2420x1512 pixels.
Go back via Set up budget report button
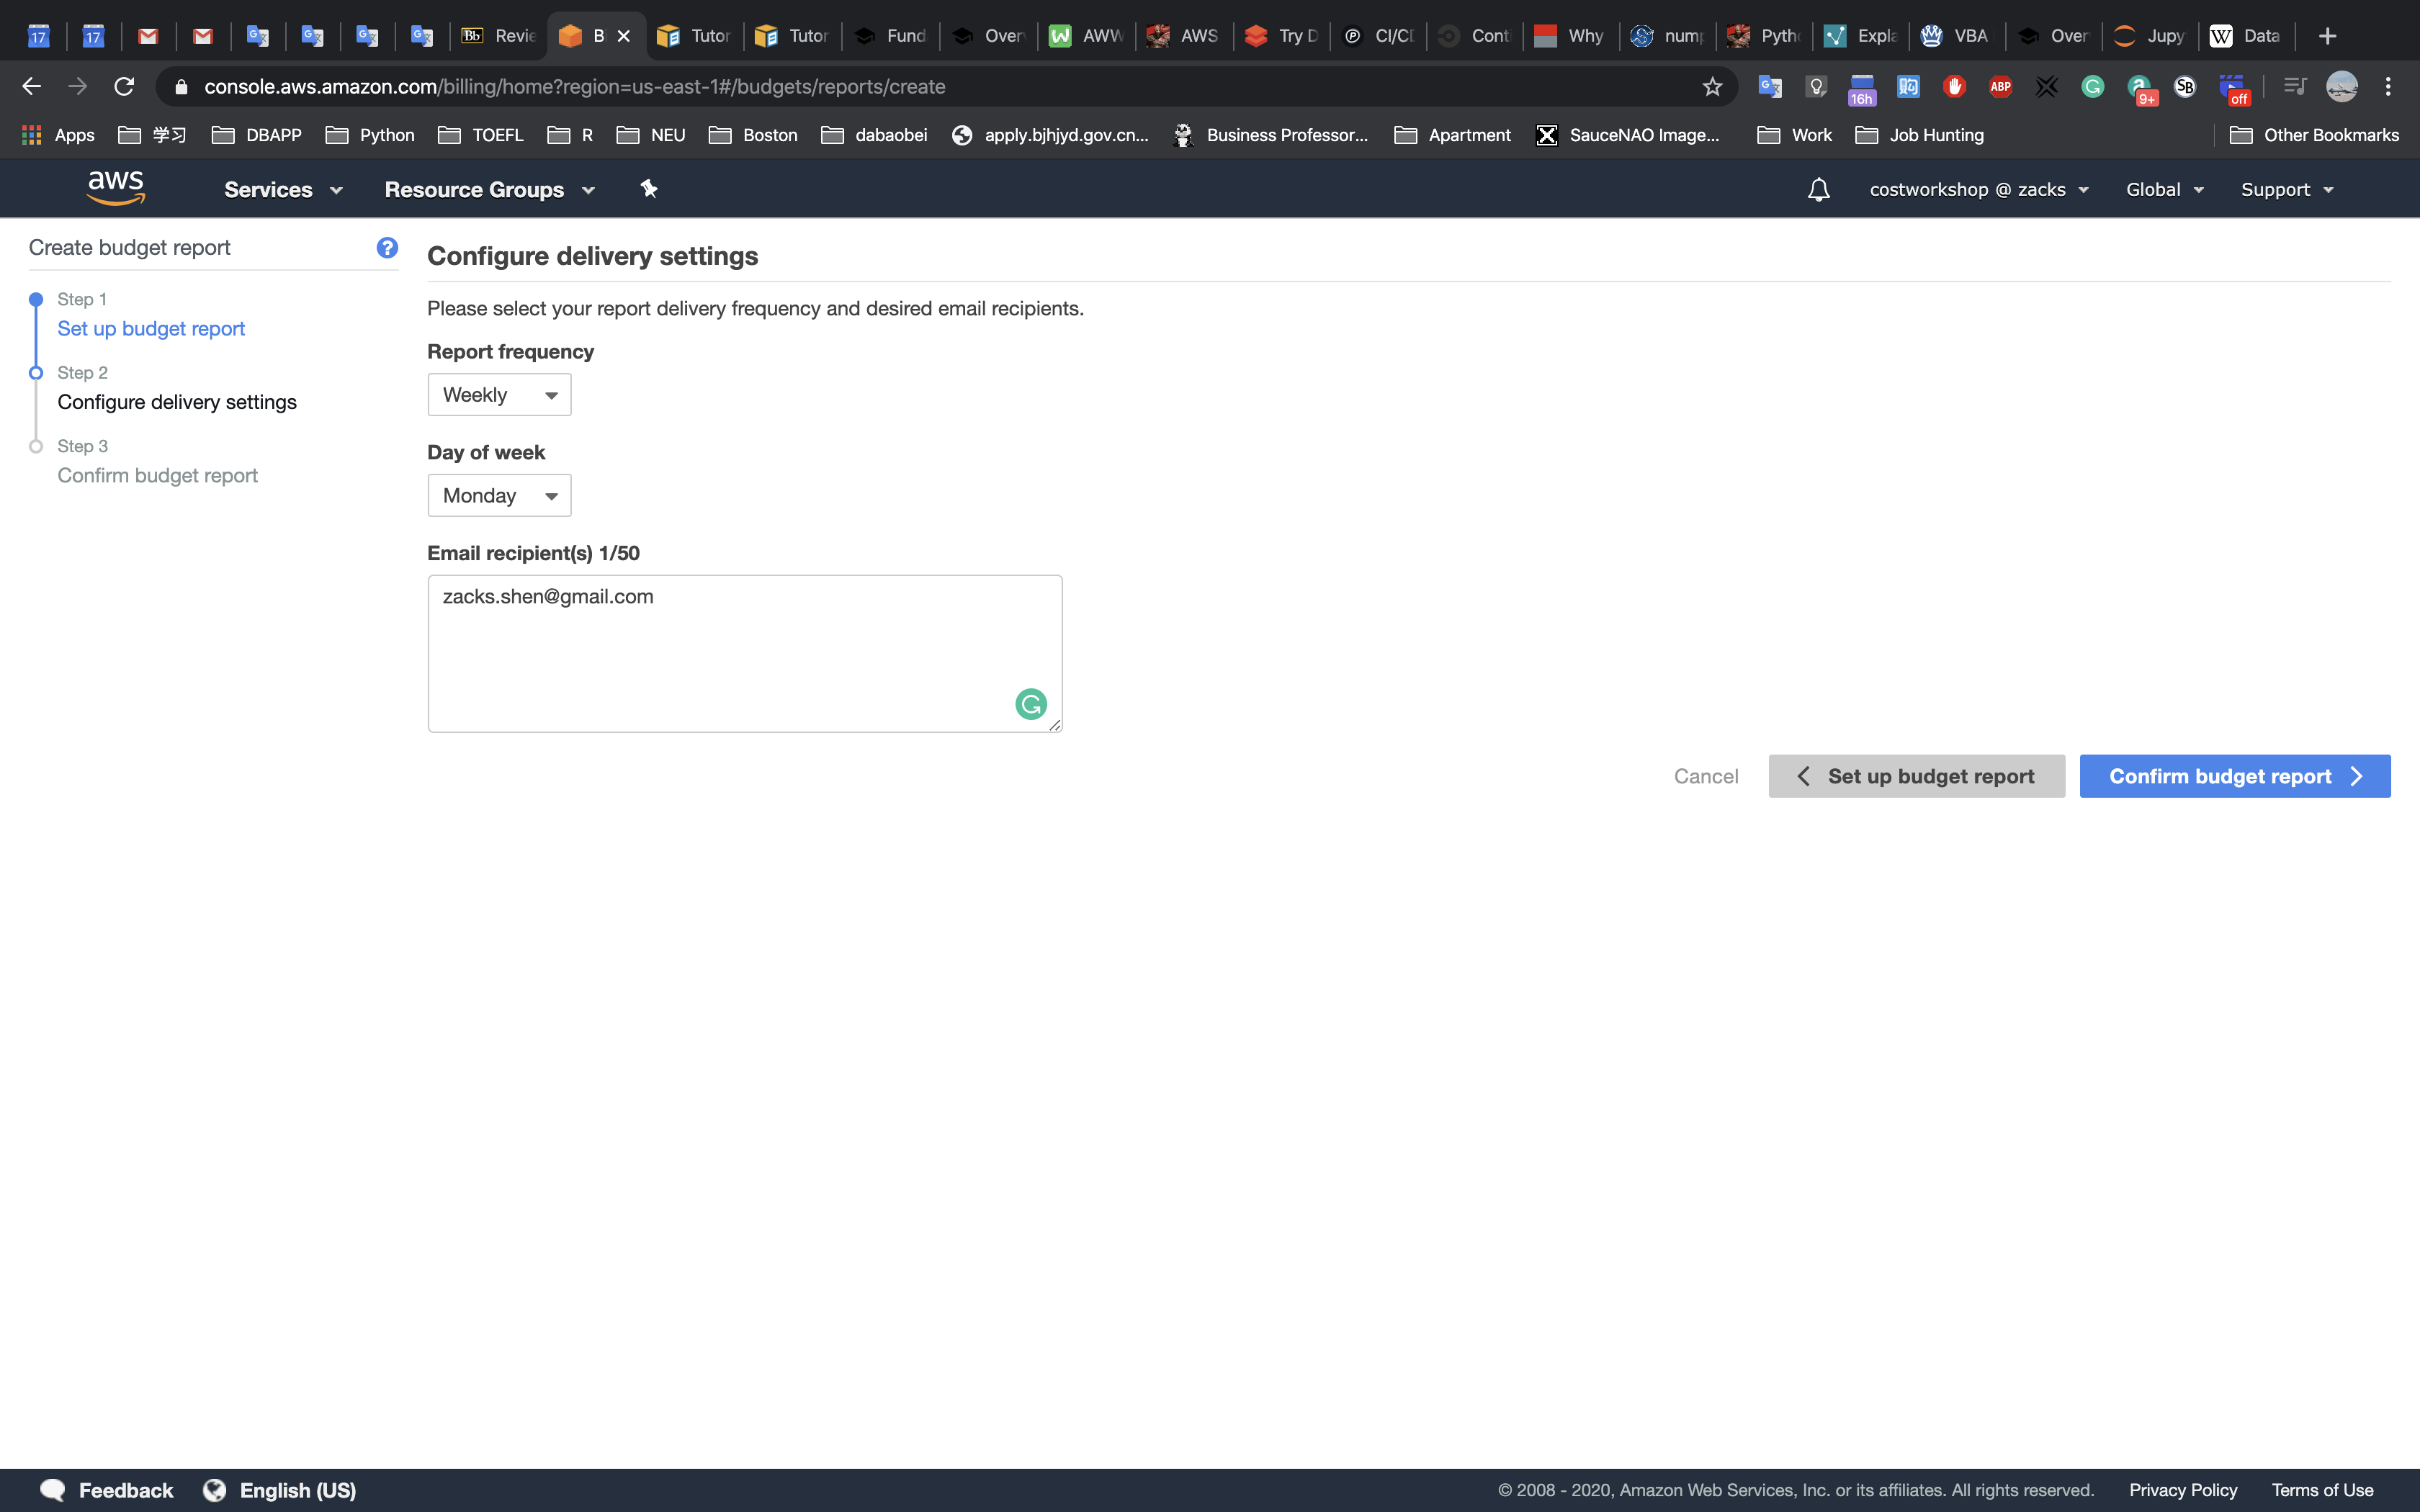[x=1916, y=776]
